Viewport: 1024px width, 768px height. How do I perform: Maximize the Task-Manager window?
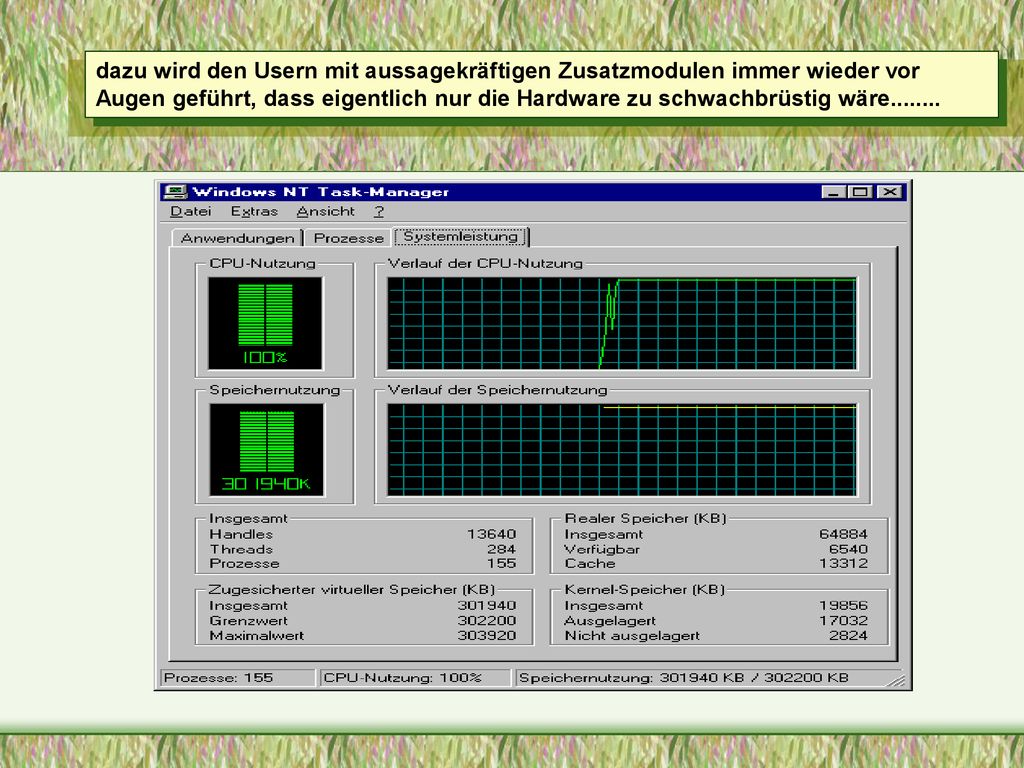click(860, 192)
